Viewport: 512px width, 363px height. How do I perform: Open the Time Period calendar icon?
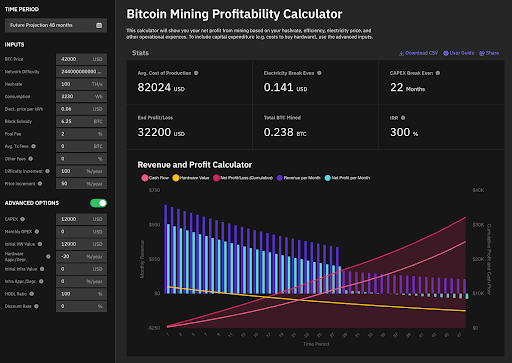99,25
